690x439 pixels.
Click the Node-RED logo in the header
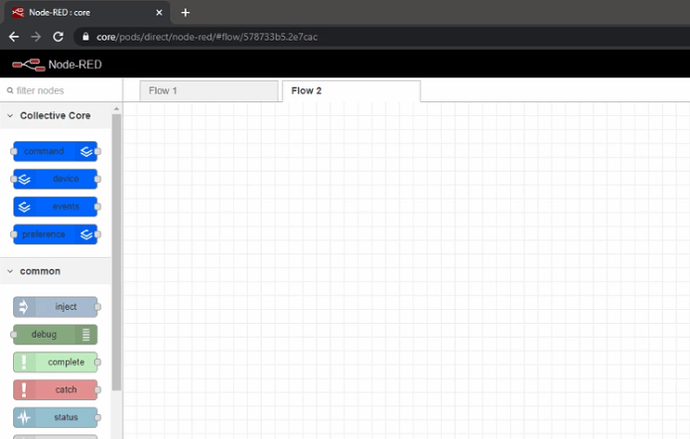tap(28, 65)
